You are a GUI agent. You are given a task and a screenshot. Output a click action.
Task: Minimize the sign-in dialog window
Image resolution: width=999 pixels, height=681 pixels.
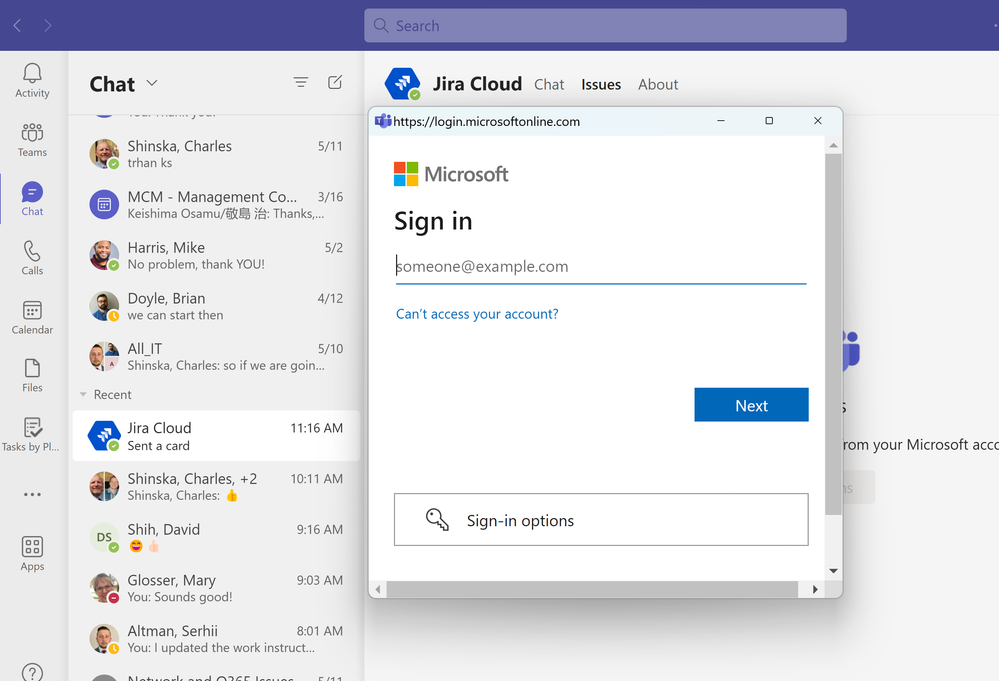(x=721, y=120)
